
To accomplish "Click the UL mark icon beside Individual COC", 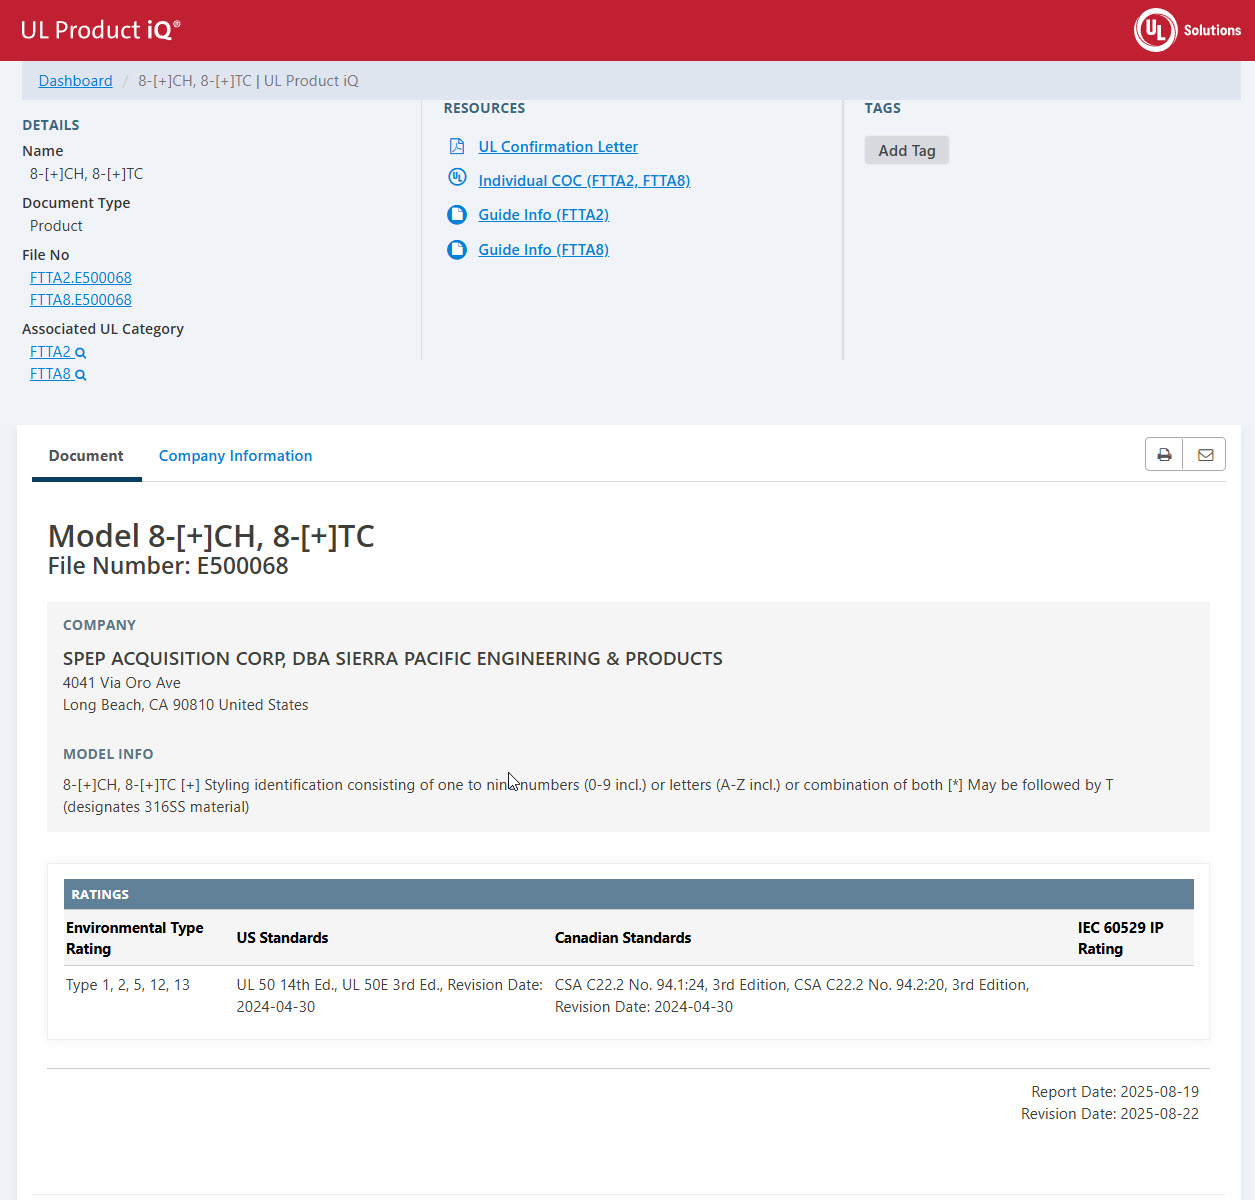I will (x=457, y=178).
